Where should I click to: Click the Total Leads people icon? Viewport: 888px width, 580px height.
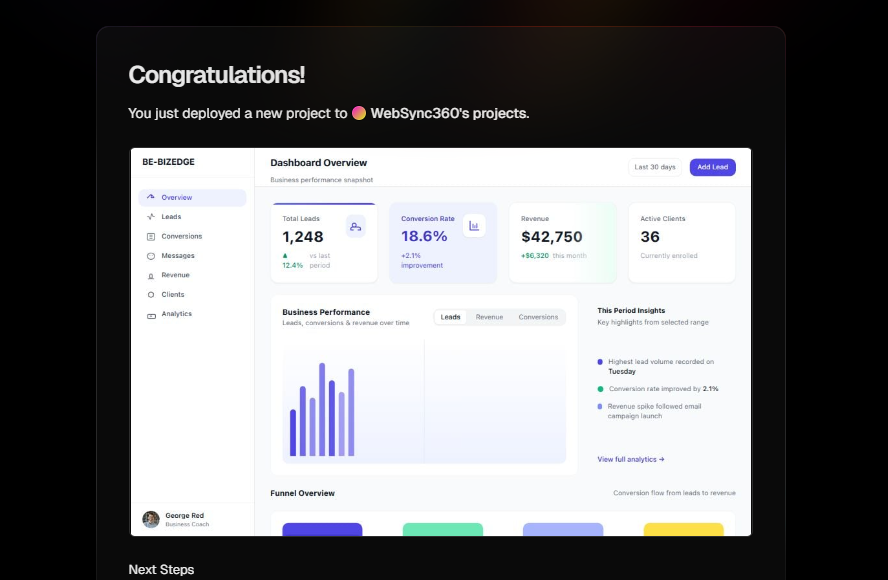coord(355,227)
